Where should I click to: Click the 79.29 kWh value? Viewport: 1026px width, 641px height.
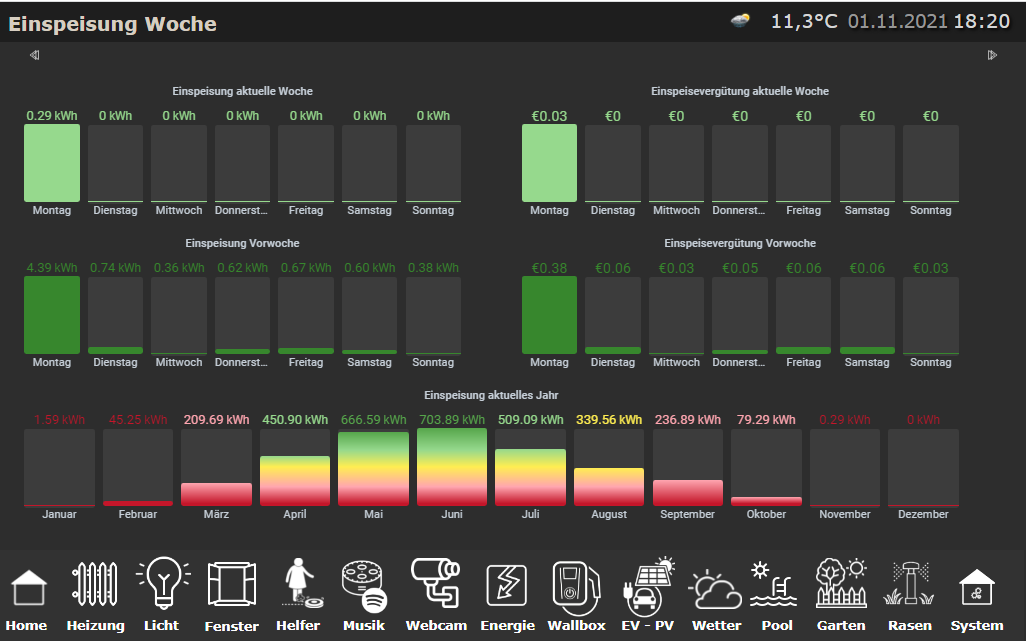click(766, 420)
